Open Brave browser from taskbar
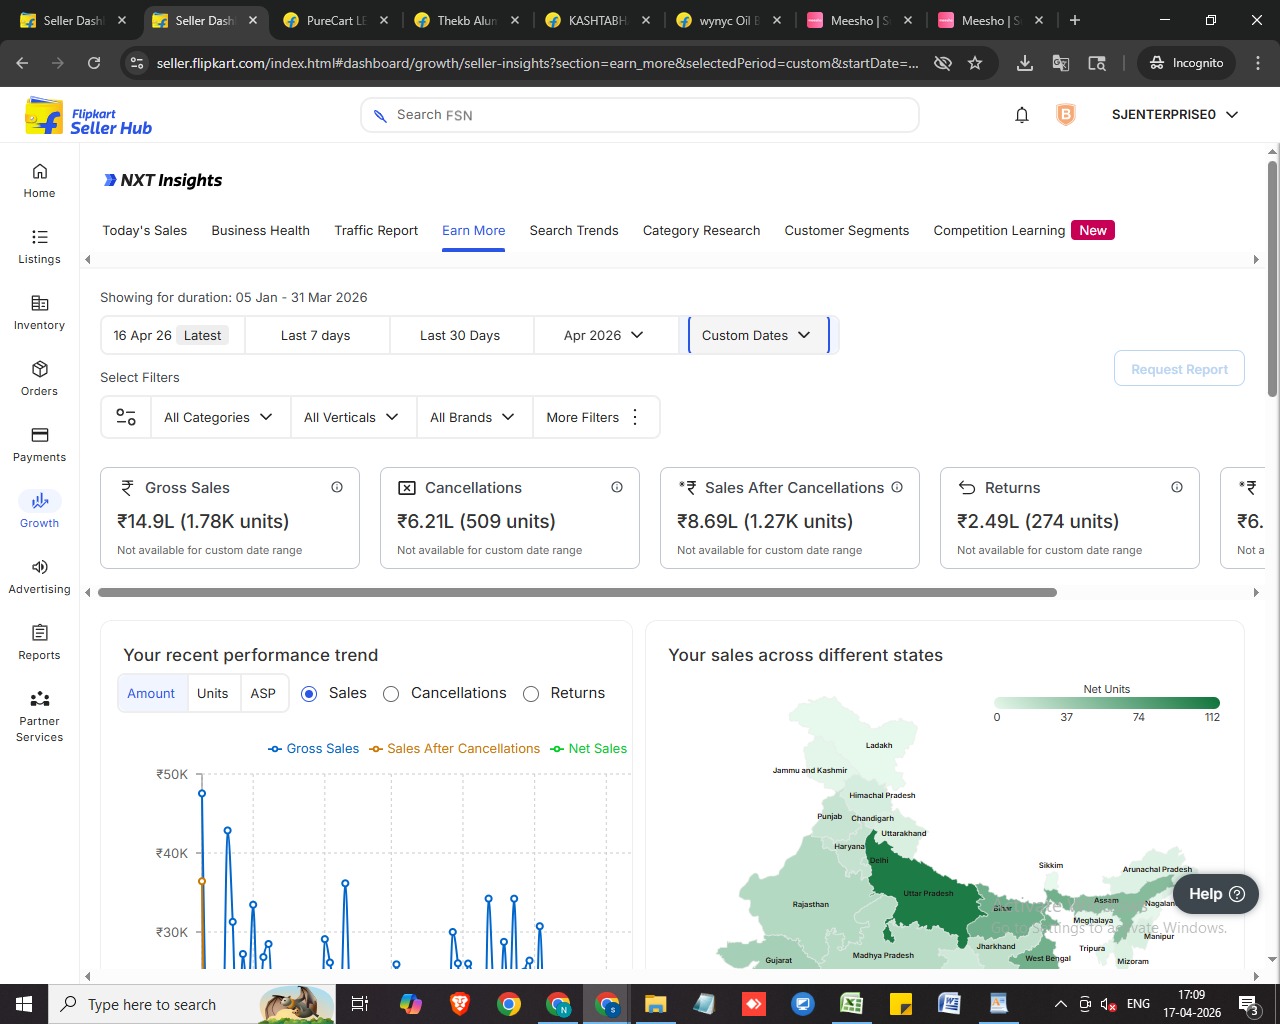1280x1024 pixels. (459, 1004)
